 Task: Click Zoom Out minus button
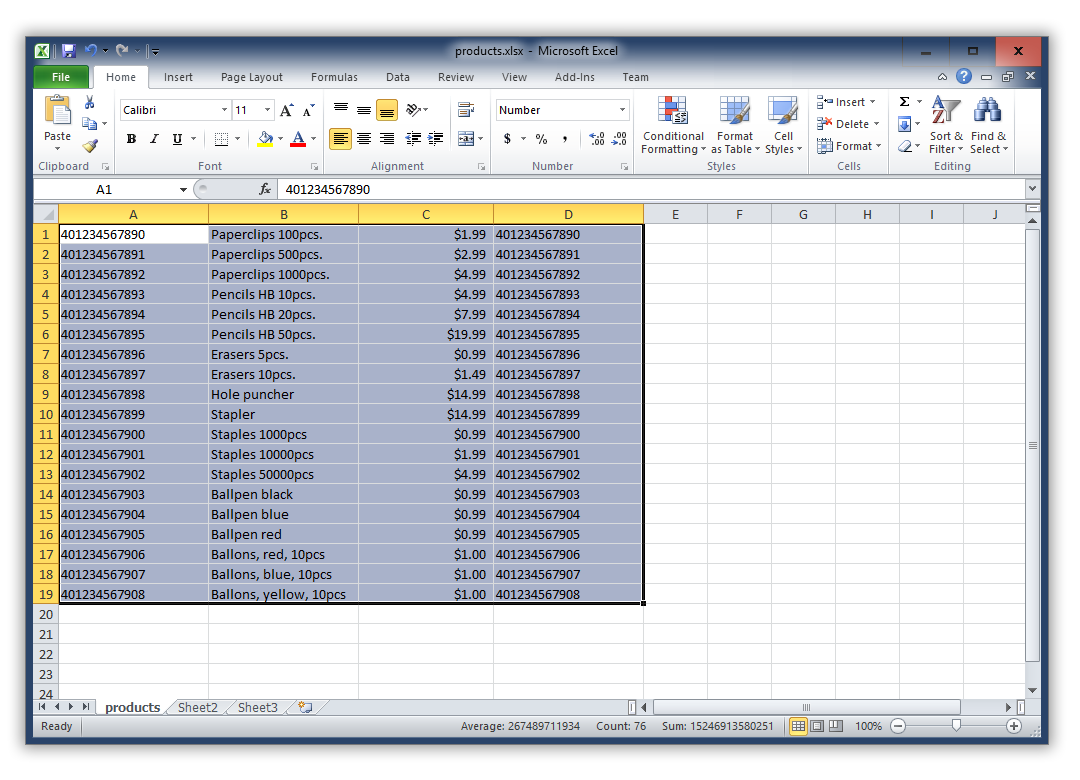(x=897, y=726)
